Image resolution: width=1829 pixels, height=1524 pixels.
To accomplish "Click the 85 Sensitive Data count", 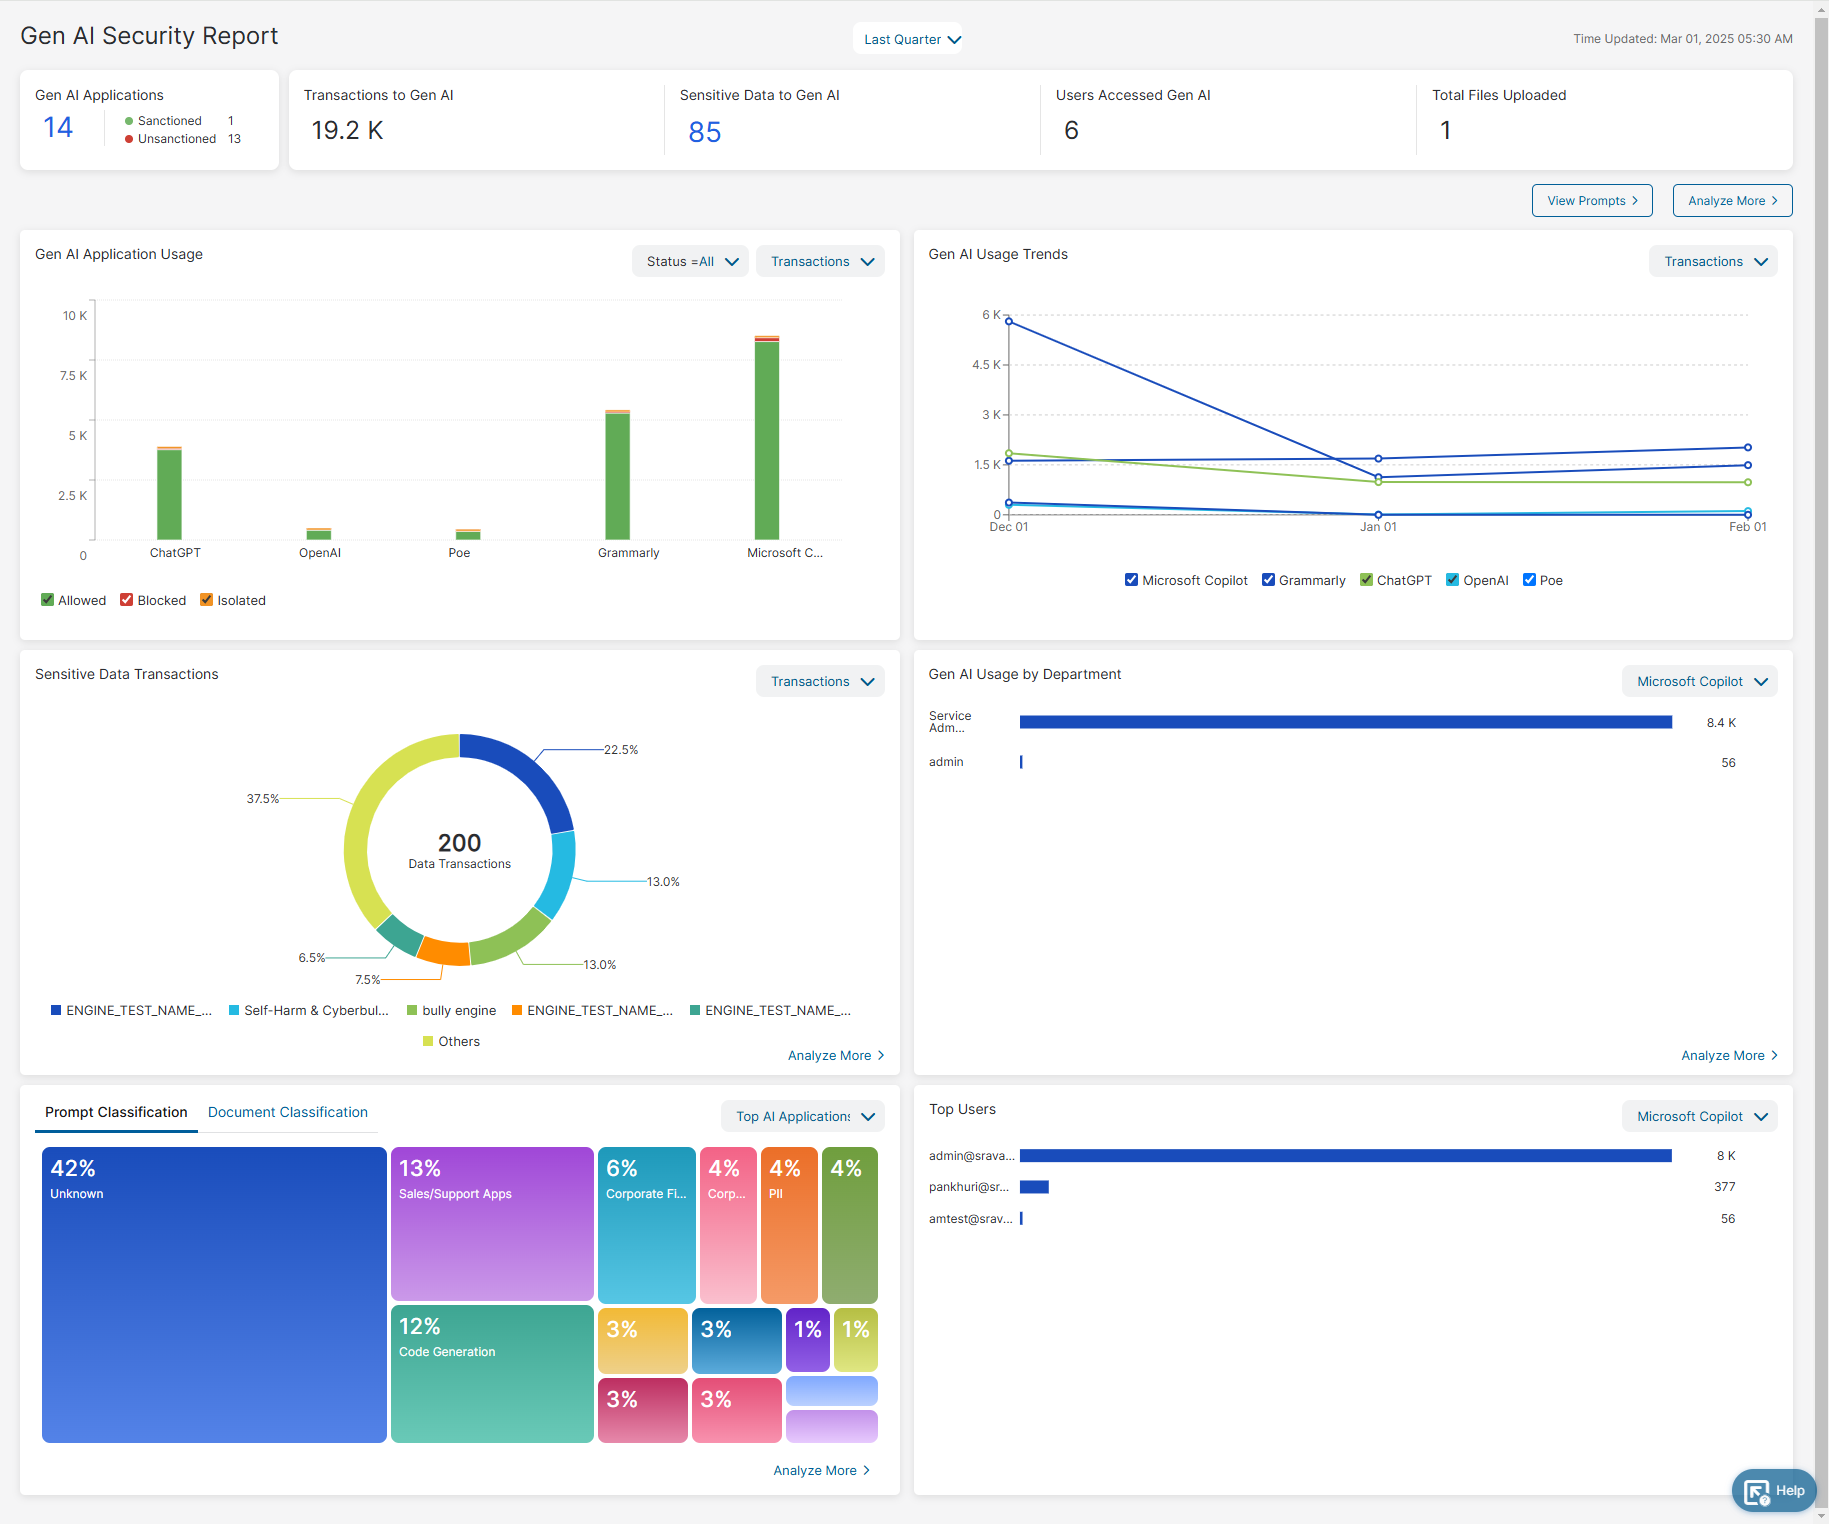I will [705, 131].
